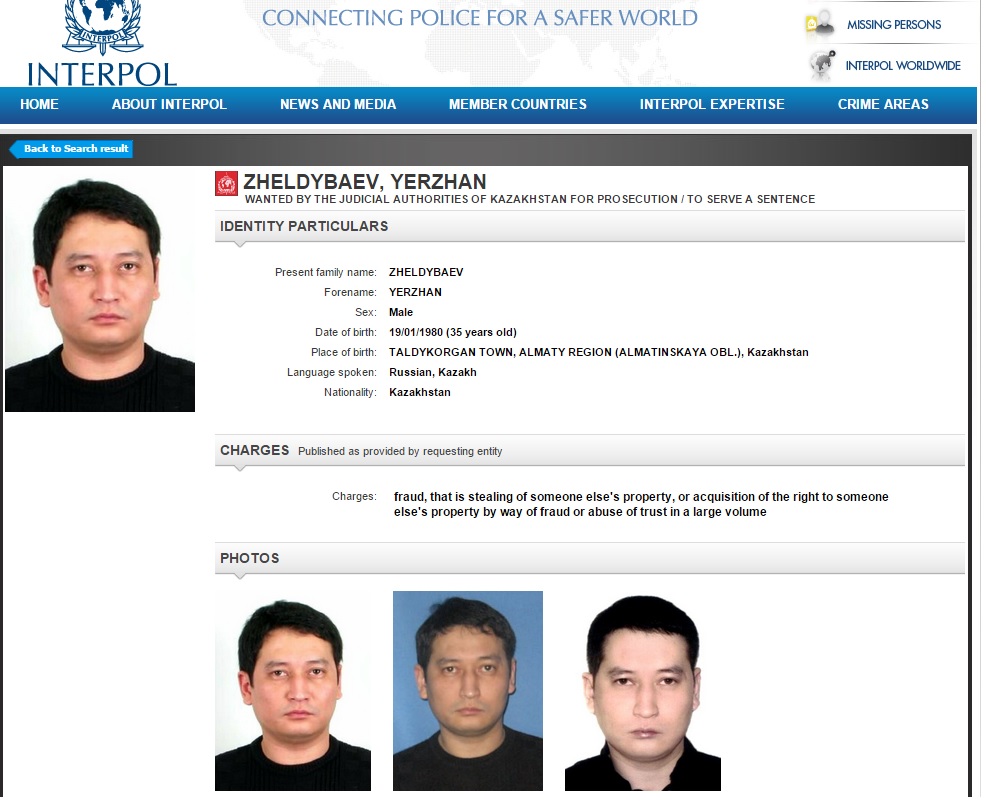The width and height of the screenshot is (986, 806).
Task: Collapse the Identity Particulars section header
Action: click(x=590, y=226)
